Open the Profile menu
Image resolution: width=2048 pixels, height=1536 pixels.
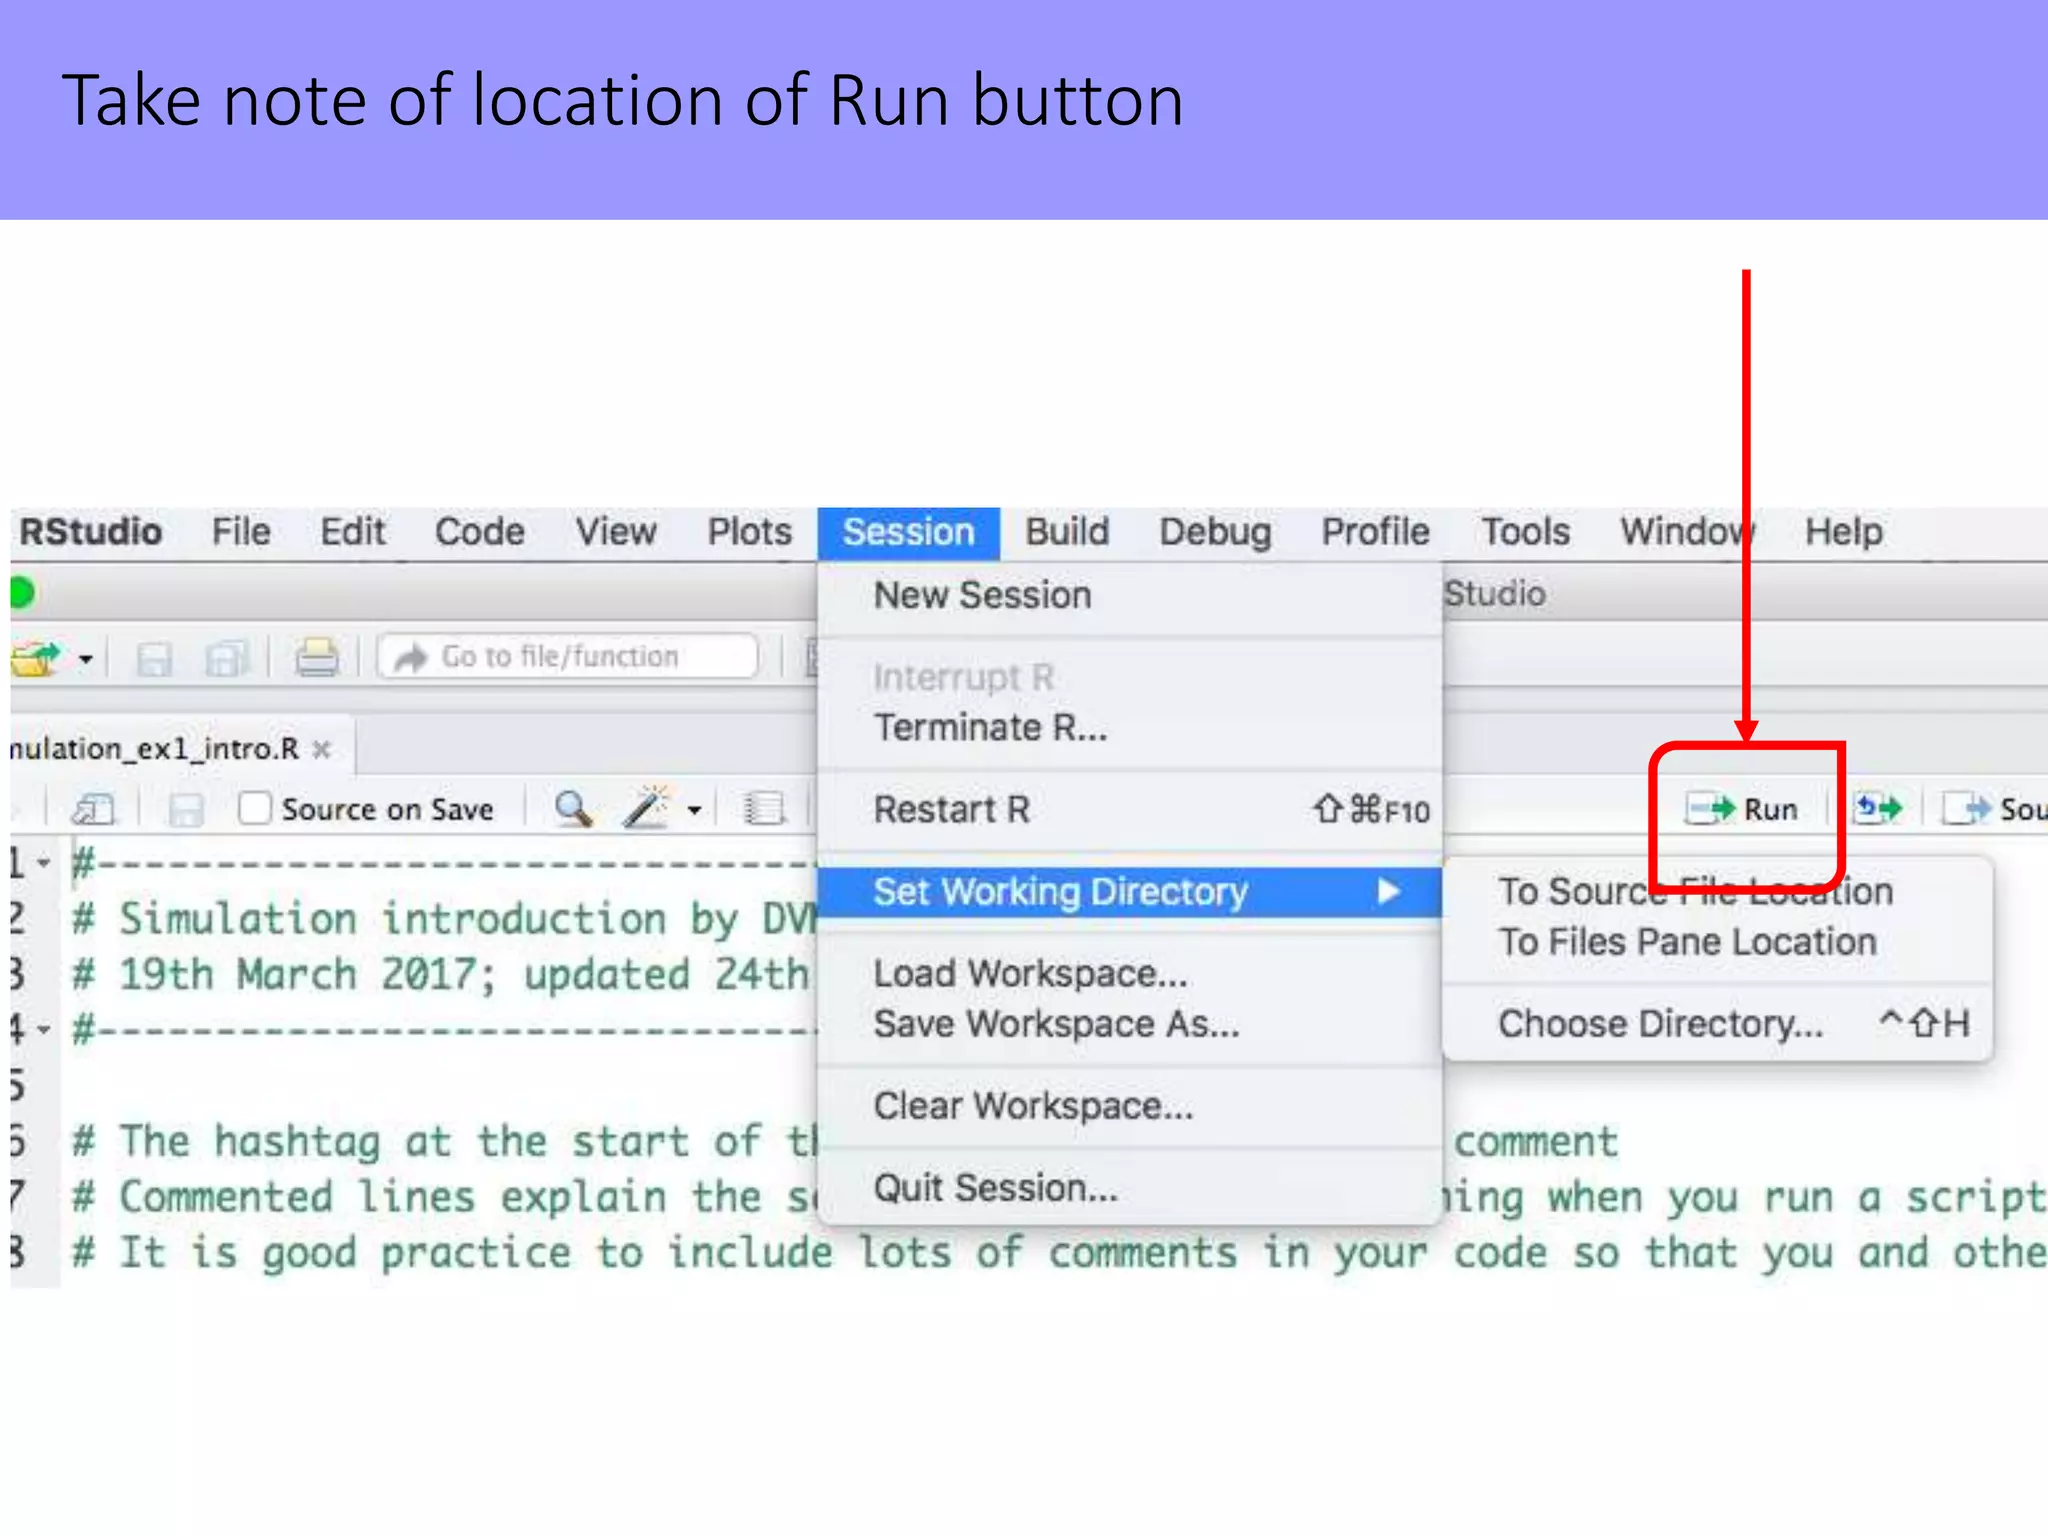[1376, 532]
